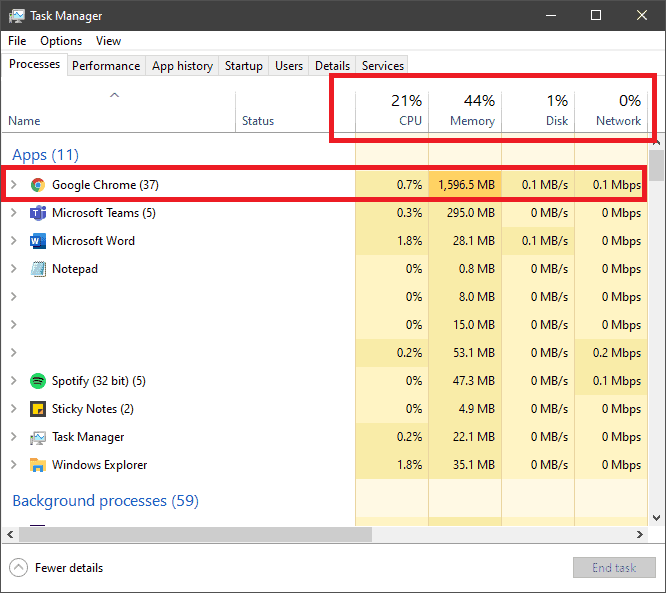Click the horizontal scrollbar thumb
This screenshot has height=593, width=666.
tap(195, 534)
